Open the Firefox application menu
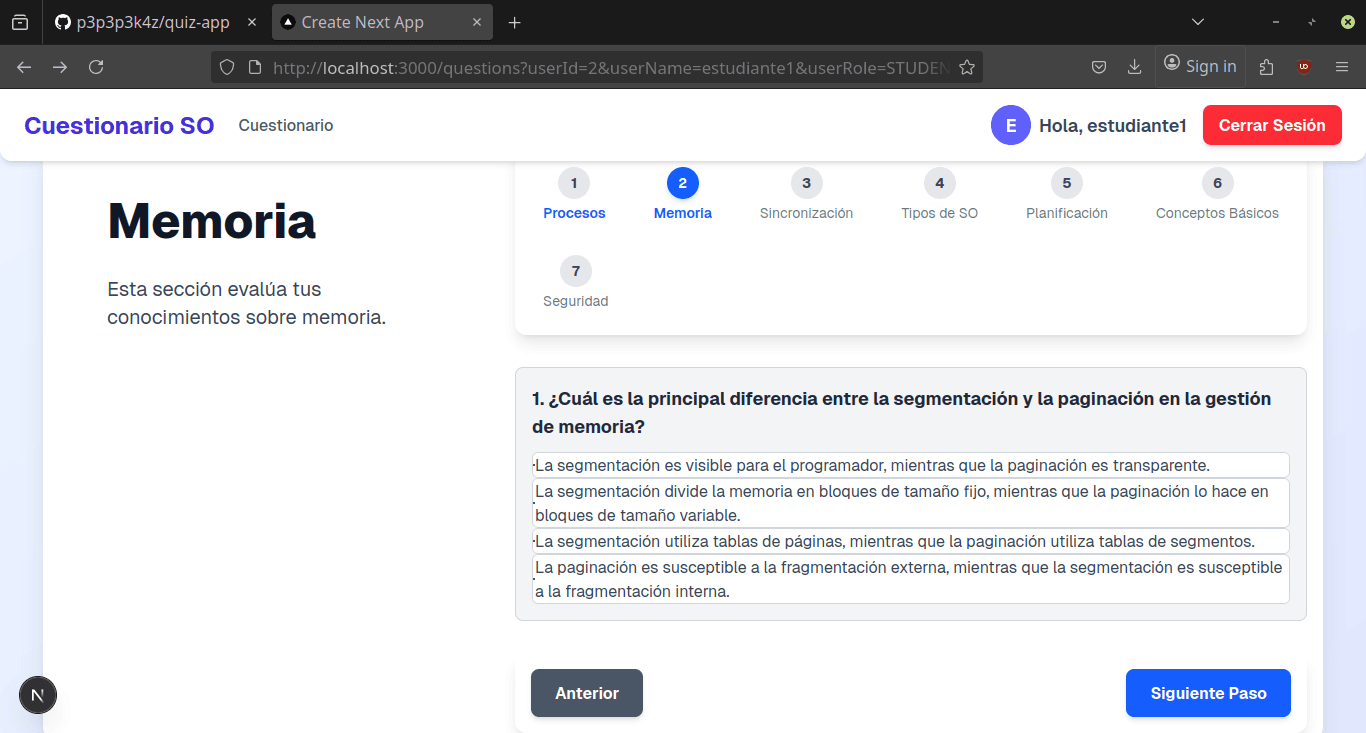Screen dimensions: 1366x733 click(x=1341, y=66)
